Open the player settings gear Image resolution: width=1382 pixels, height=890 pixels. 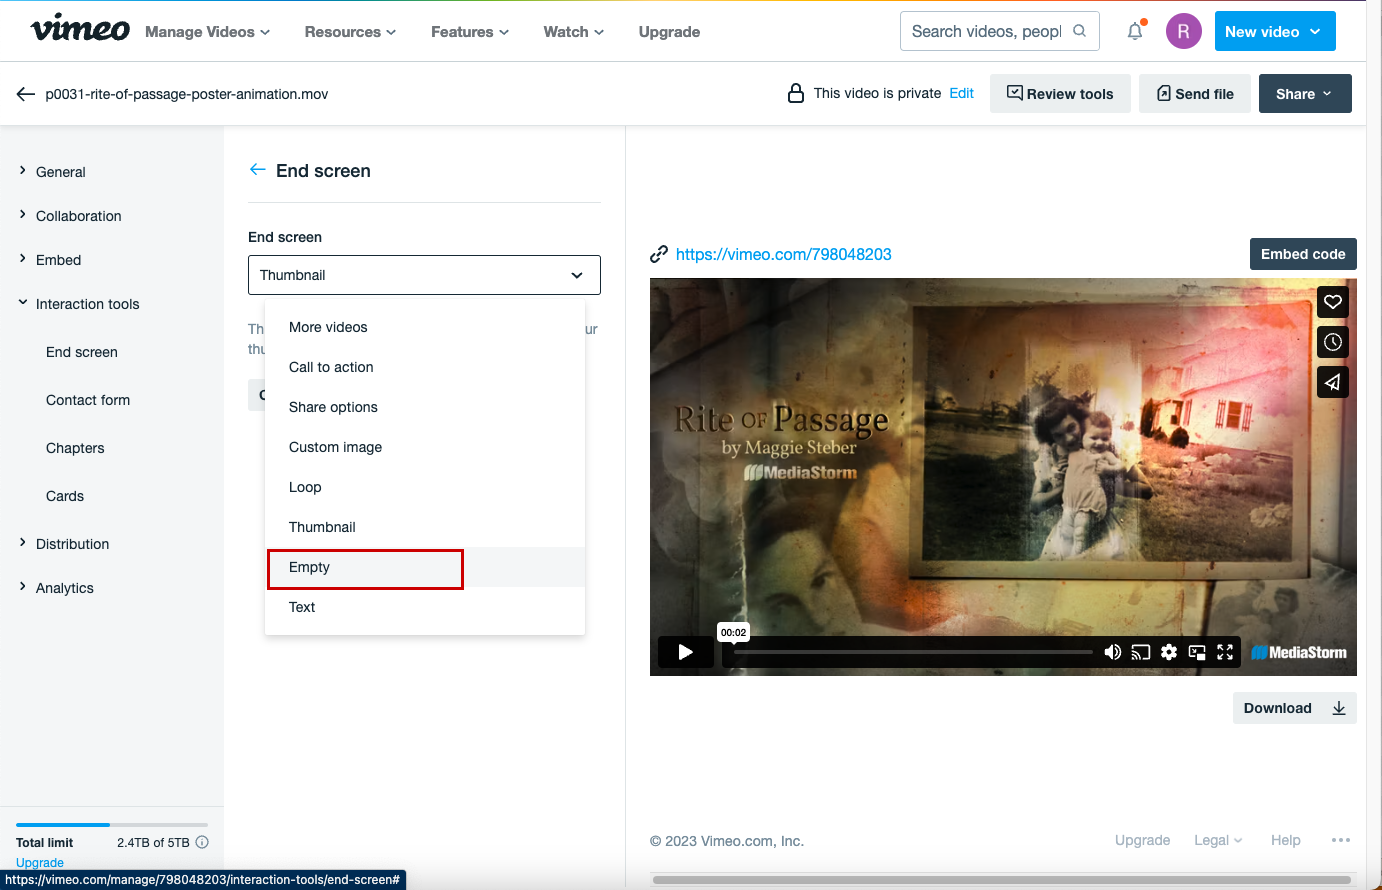coord(1168,652)
